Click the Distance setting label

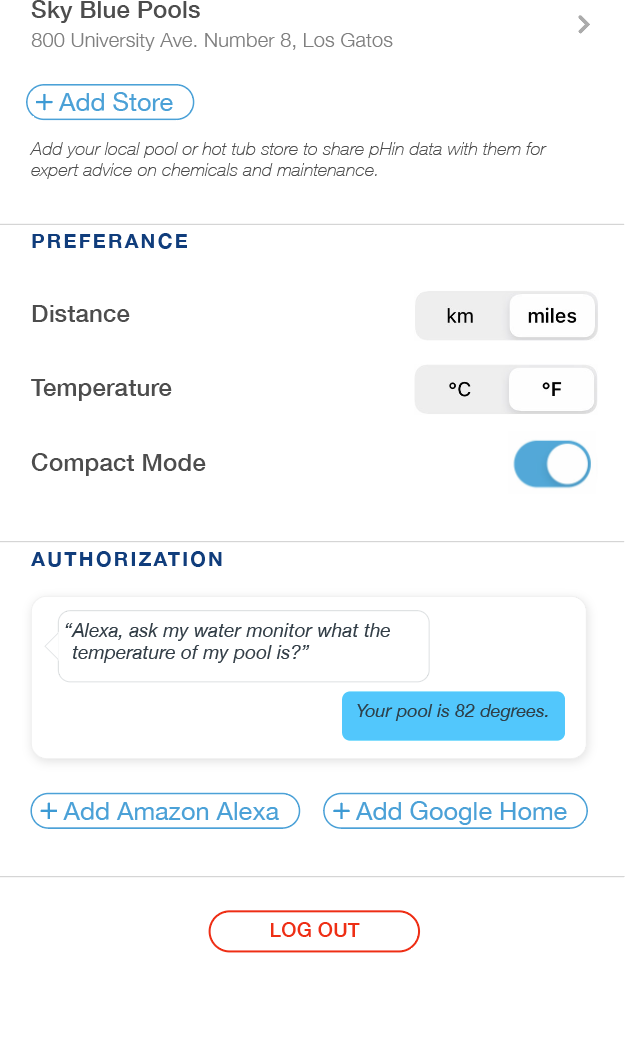tap(81, 314)
